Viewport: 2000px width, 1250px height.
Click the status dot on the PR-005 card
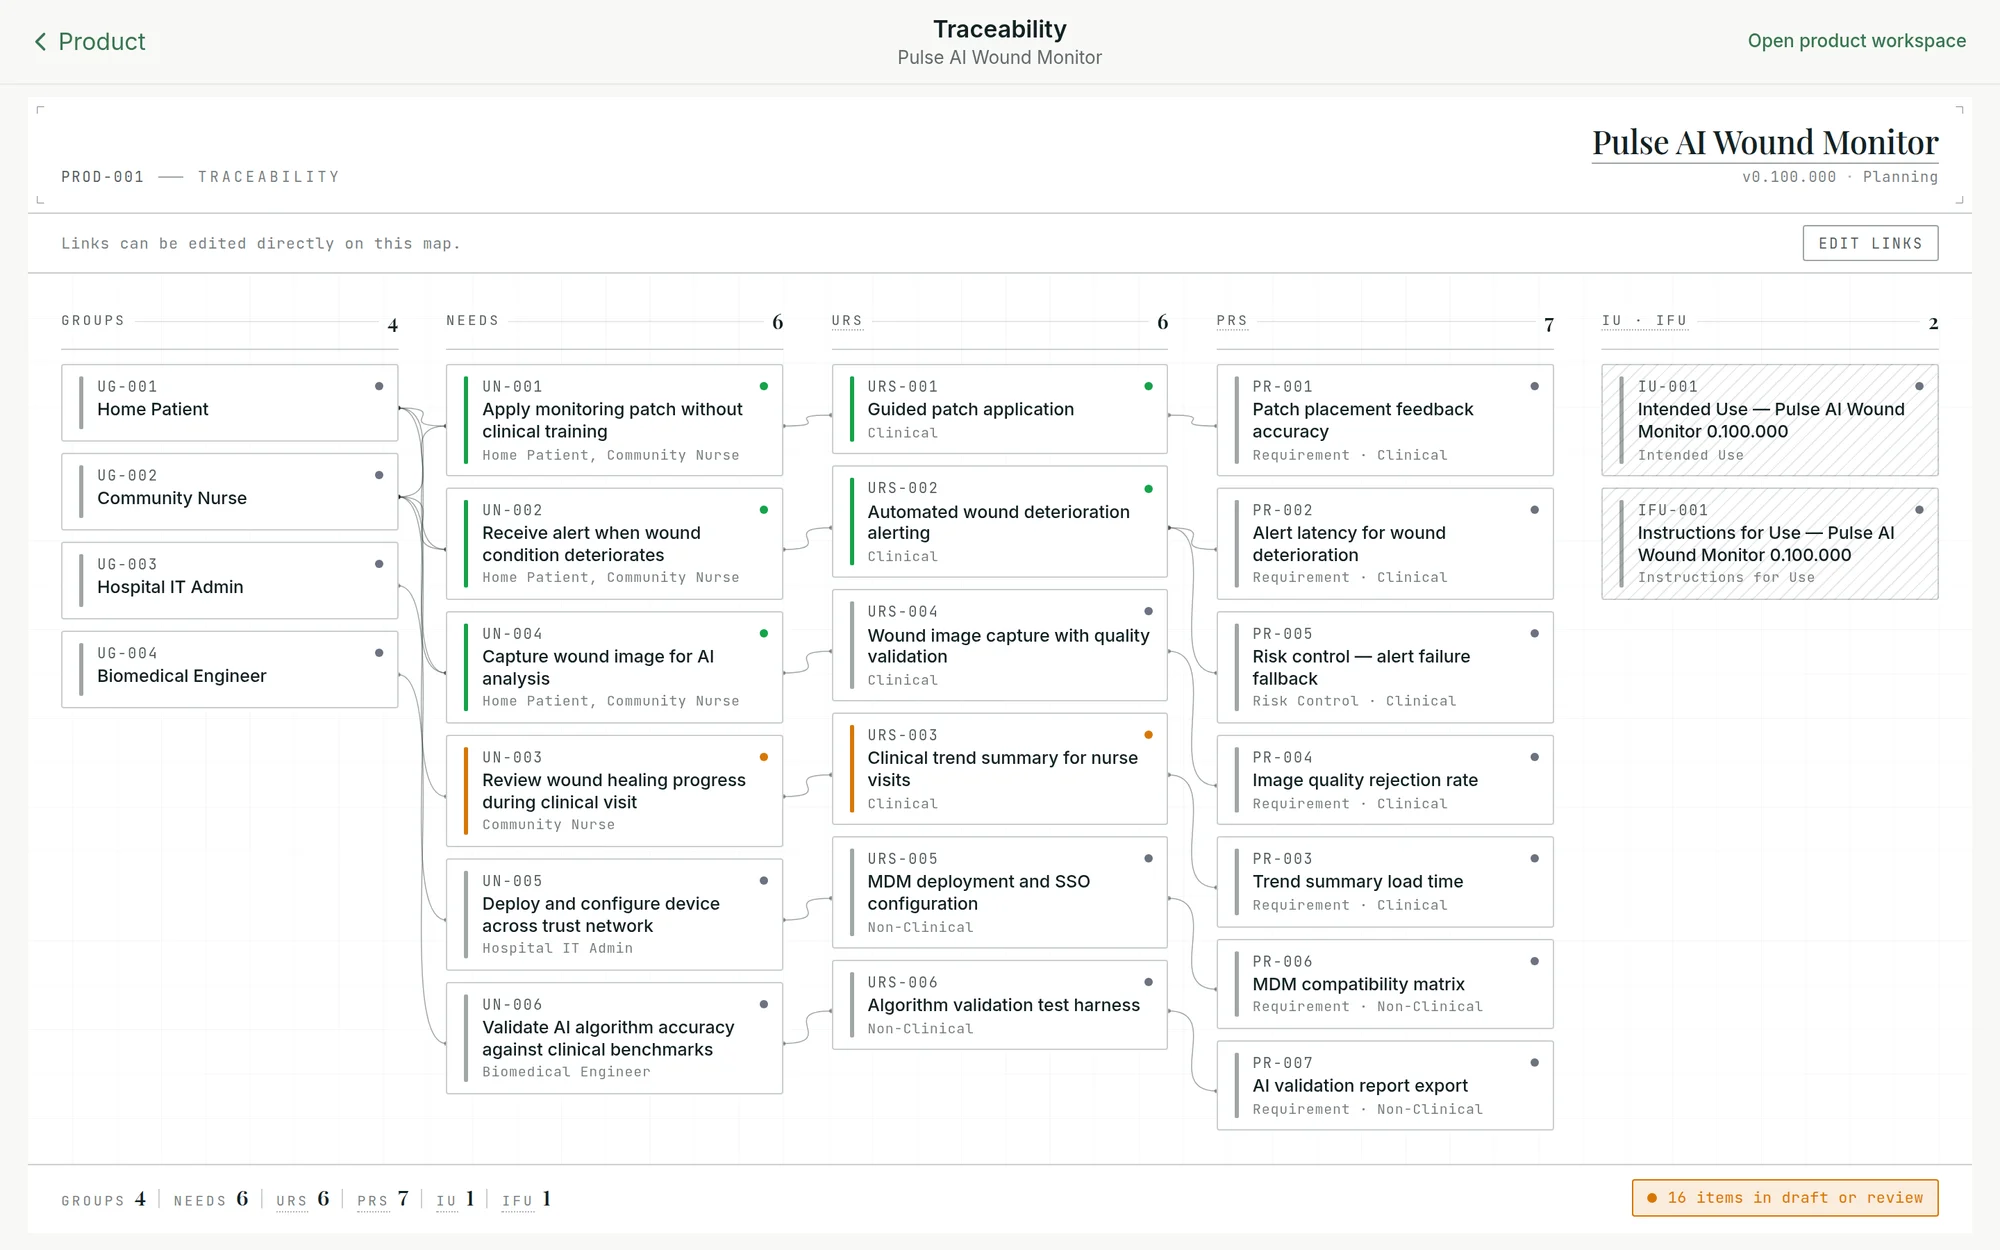pos(1535,633)
